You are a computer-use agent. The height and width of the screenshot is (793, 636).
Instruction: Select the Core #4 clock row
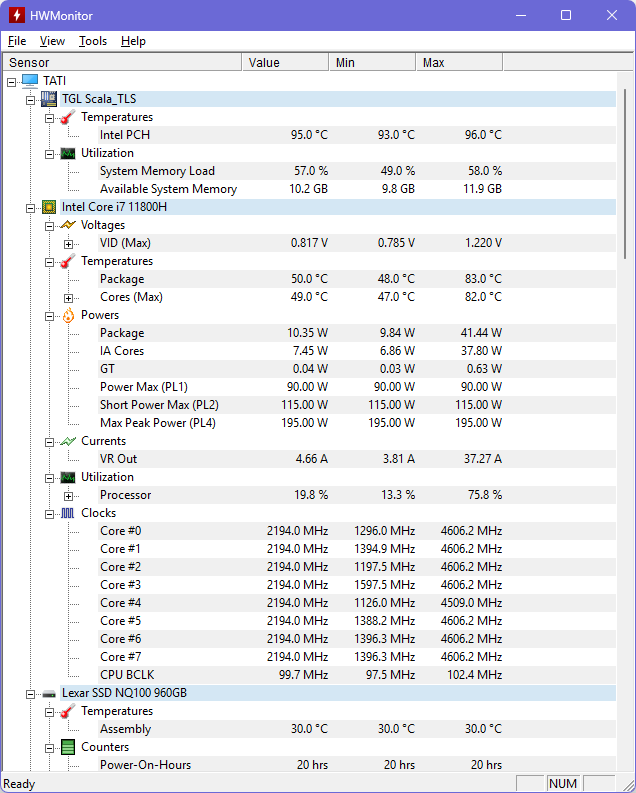(x=357, y=603)
